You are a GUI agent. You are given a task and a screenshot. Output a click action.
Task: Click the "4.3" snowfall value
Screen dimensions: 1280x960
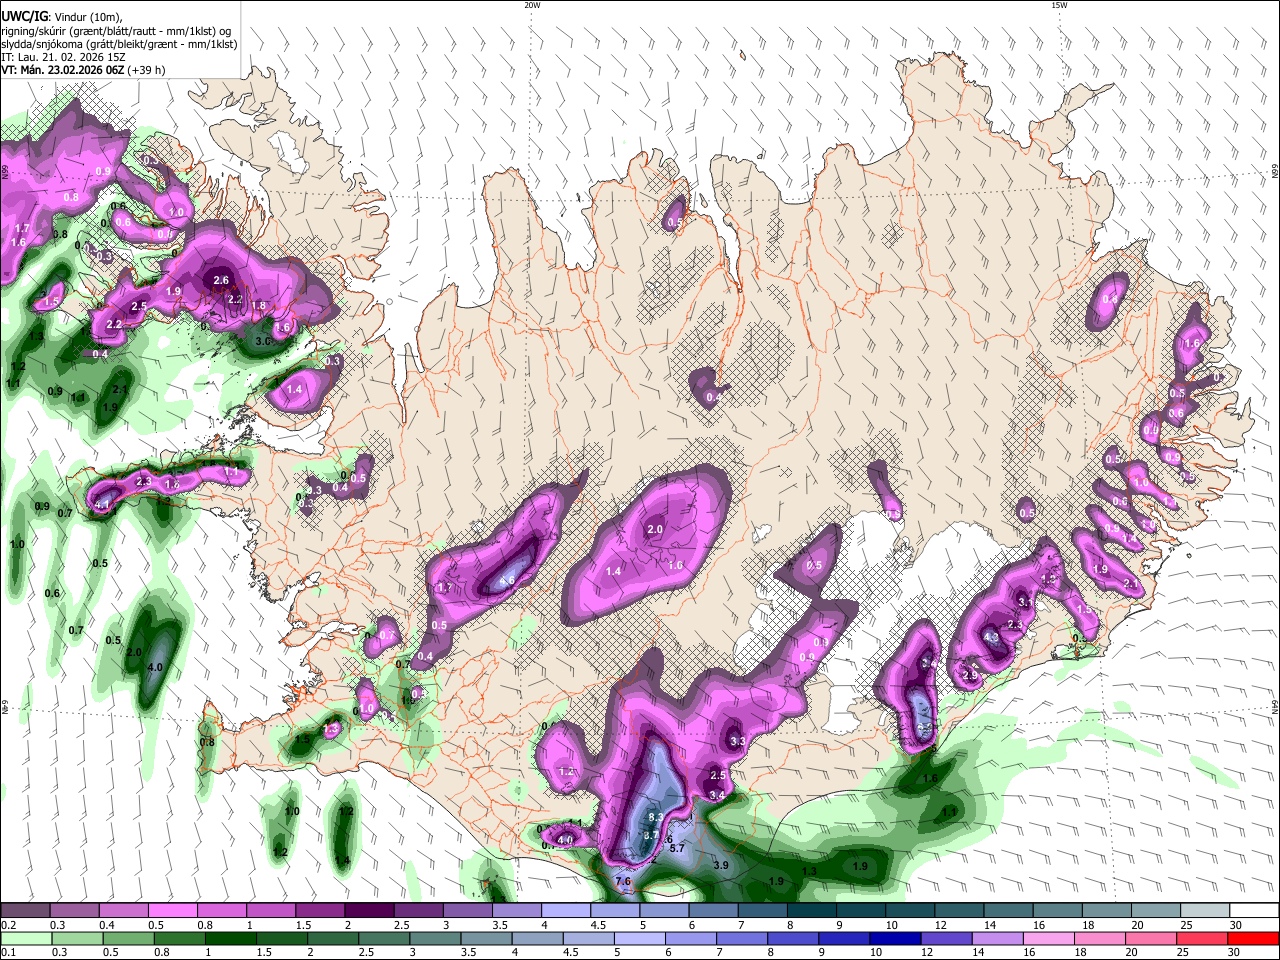click(992, 636)
